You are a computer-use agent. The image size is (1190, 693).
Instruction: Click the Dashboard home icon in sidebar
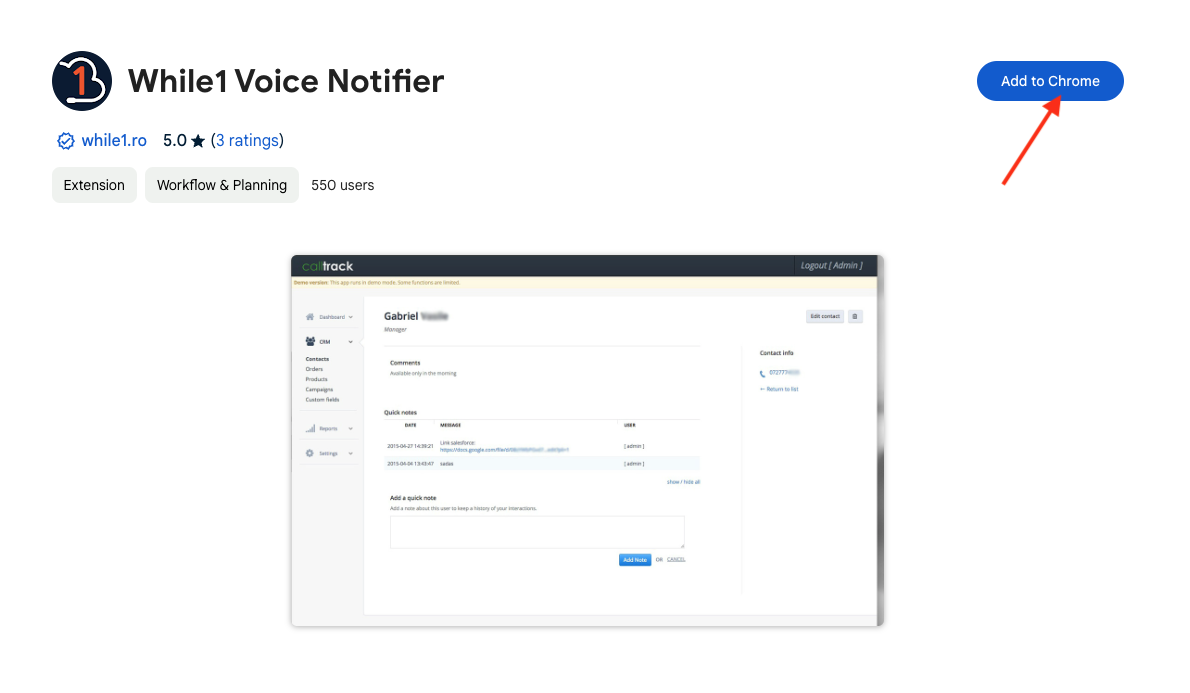[310, 316]
